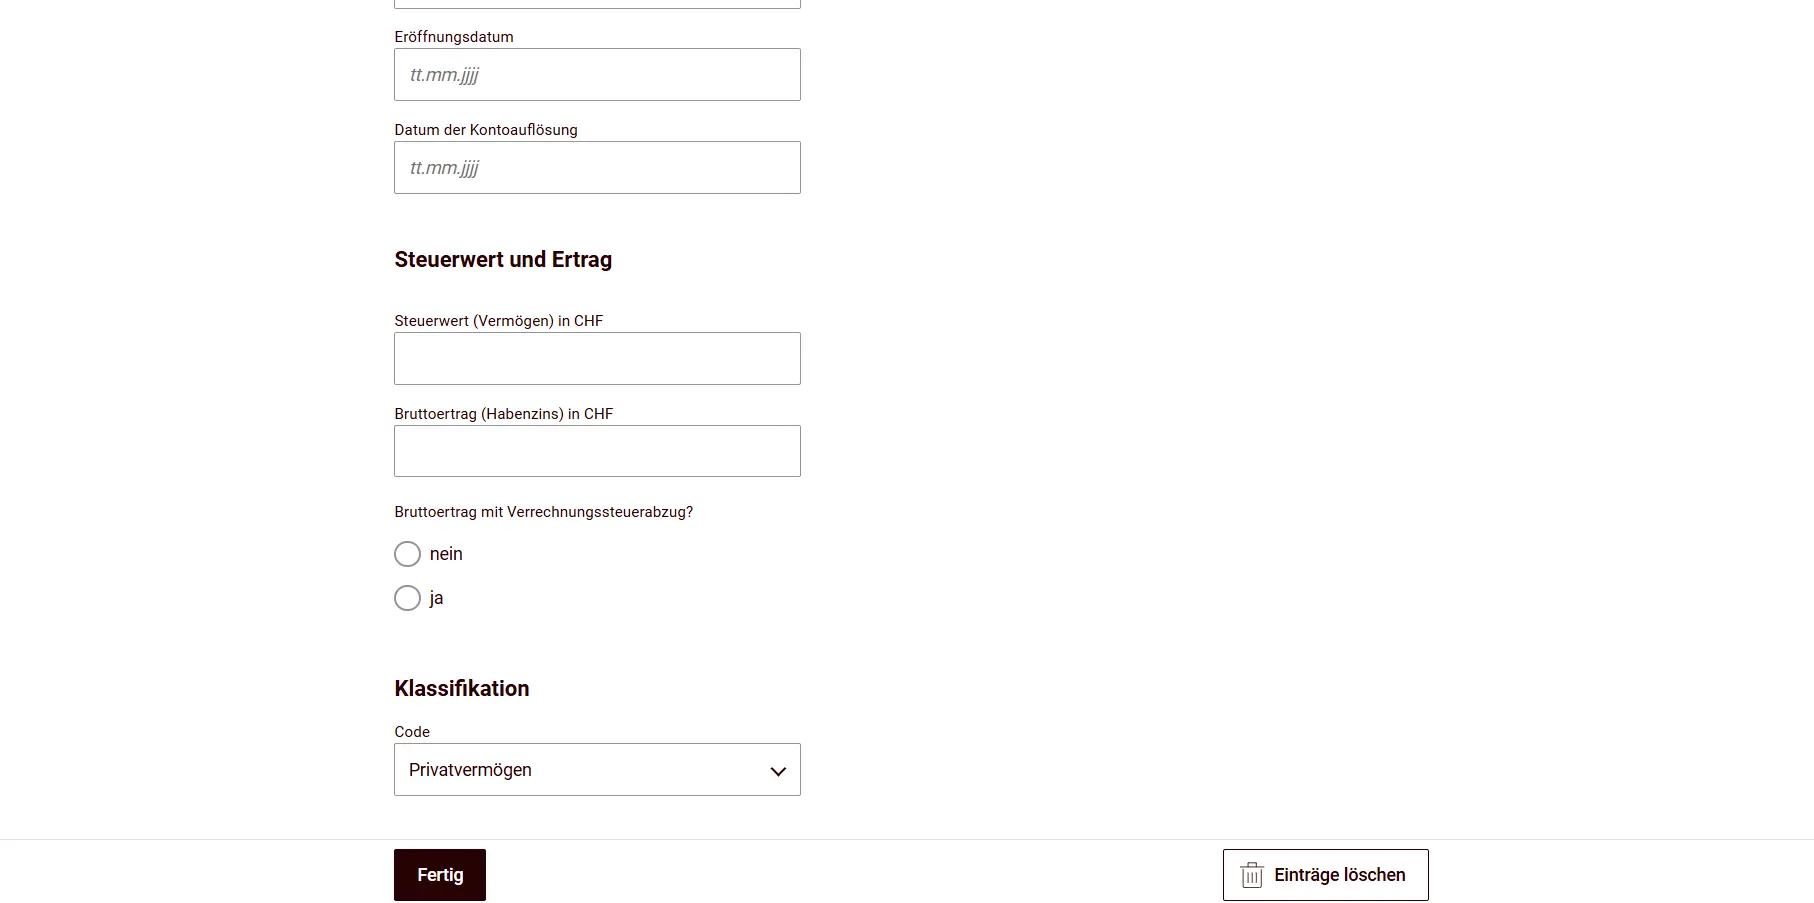Click into the Eröffnungsdatum date field
Screen dimensions: 1814x903
coord(597,74)
